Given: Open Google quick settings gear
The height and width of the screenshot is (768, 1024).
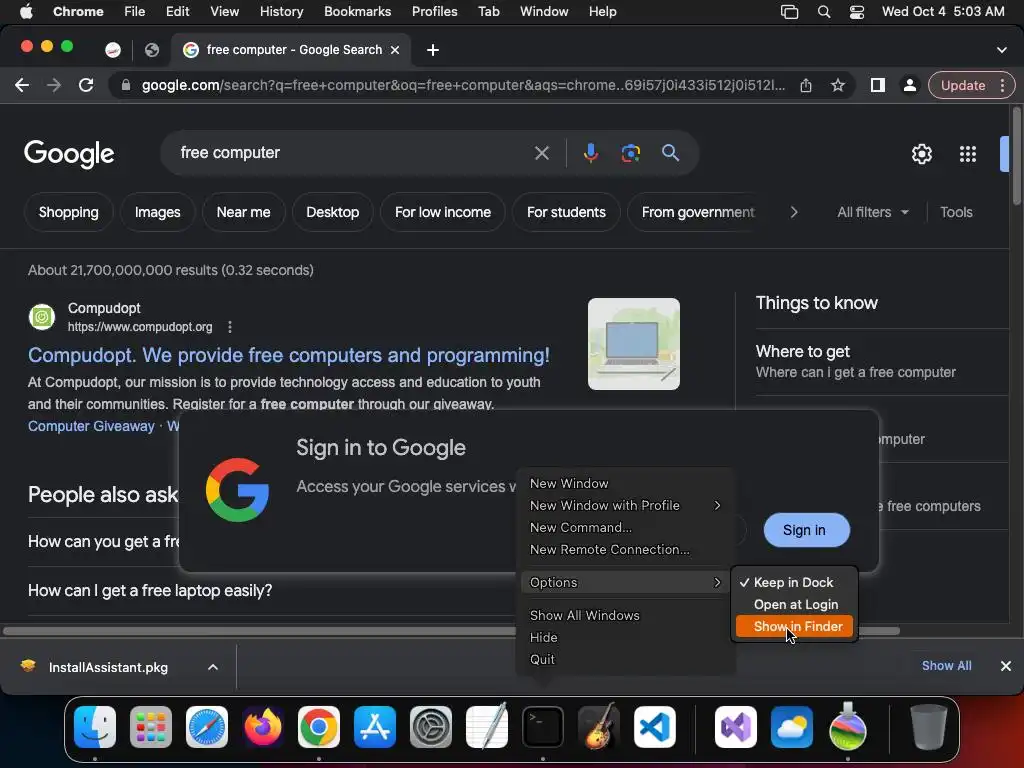Looking at the screenshot, I should pos(921,154).
